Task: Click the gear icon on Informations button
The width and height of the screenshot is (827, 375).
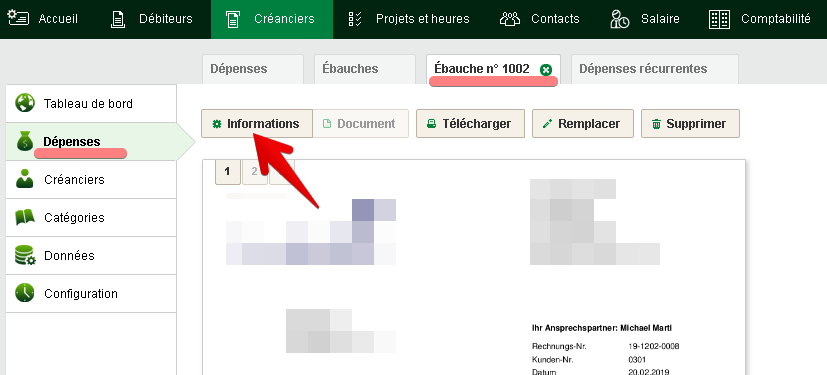Action: click(x=217, y=124)
